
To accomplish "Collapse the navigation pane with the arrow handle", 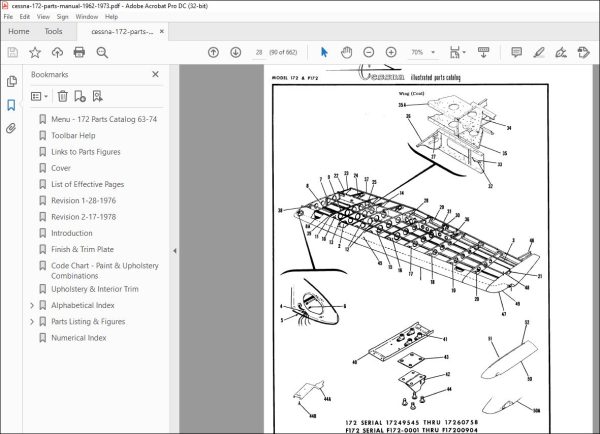I will 175,251.
